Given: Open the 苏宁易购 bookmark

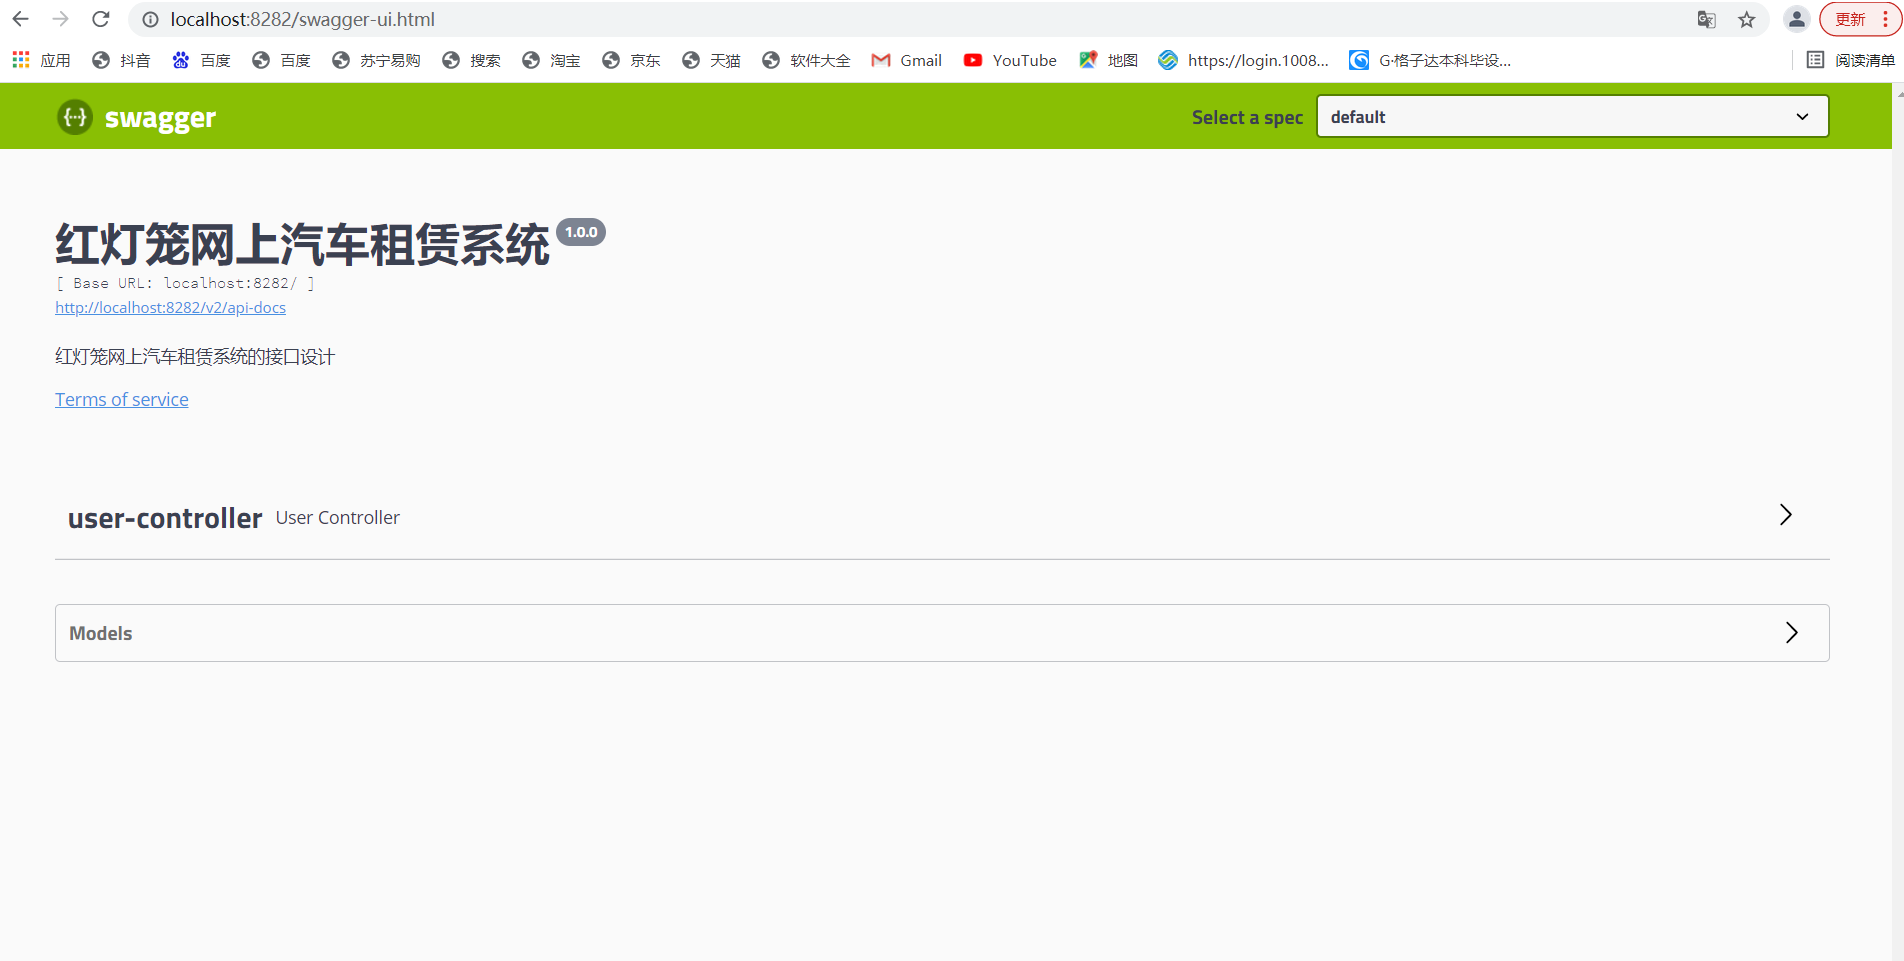Looking at the screenshot, I should click(375, 60).
